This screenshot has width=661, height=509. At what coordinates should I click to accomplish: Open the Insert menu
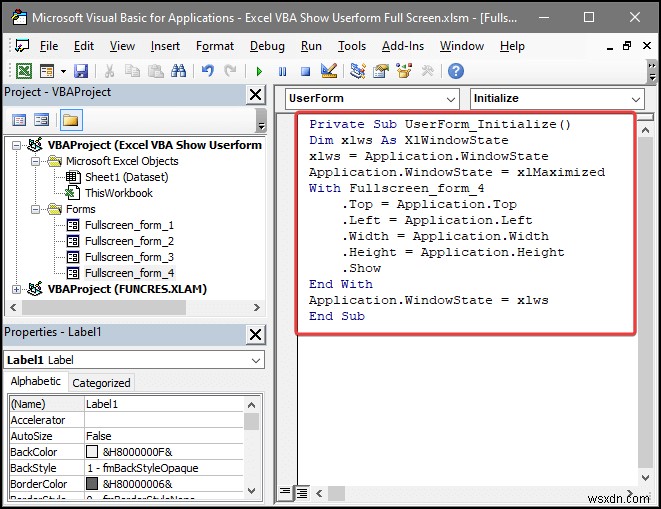click(x=165, y=46)
